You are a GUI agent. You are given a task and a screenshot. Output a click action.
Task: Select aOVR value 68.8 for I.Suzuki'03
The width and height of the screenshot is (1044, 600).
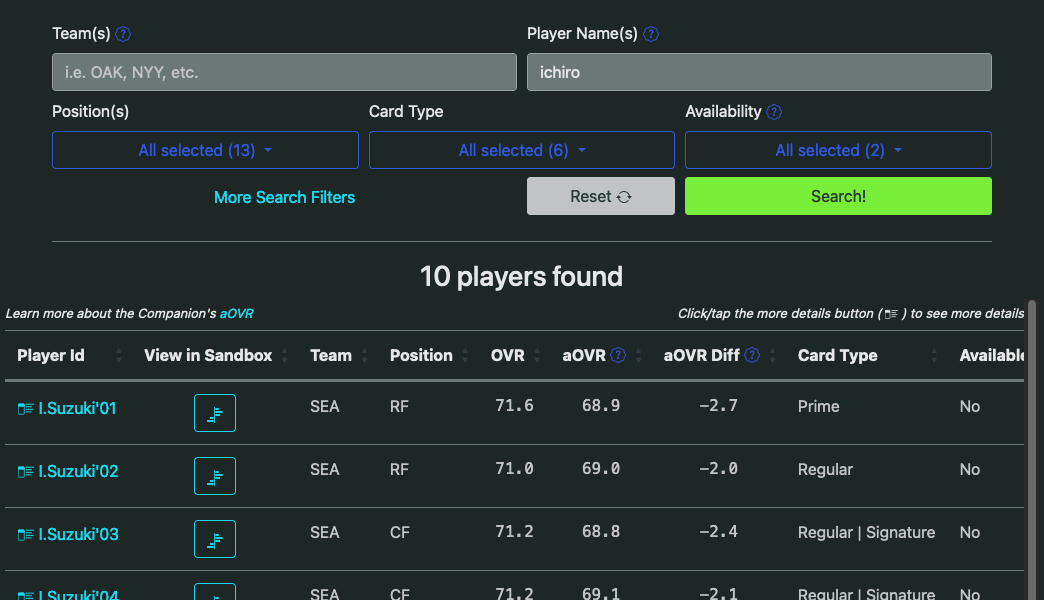[x=601, y=531]
